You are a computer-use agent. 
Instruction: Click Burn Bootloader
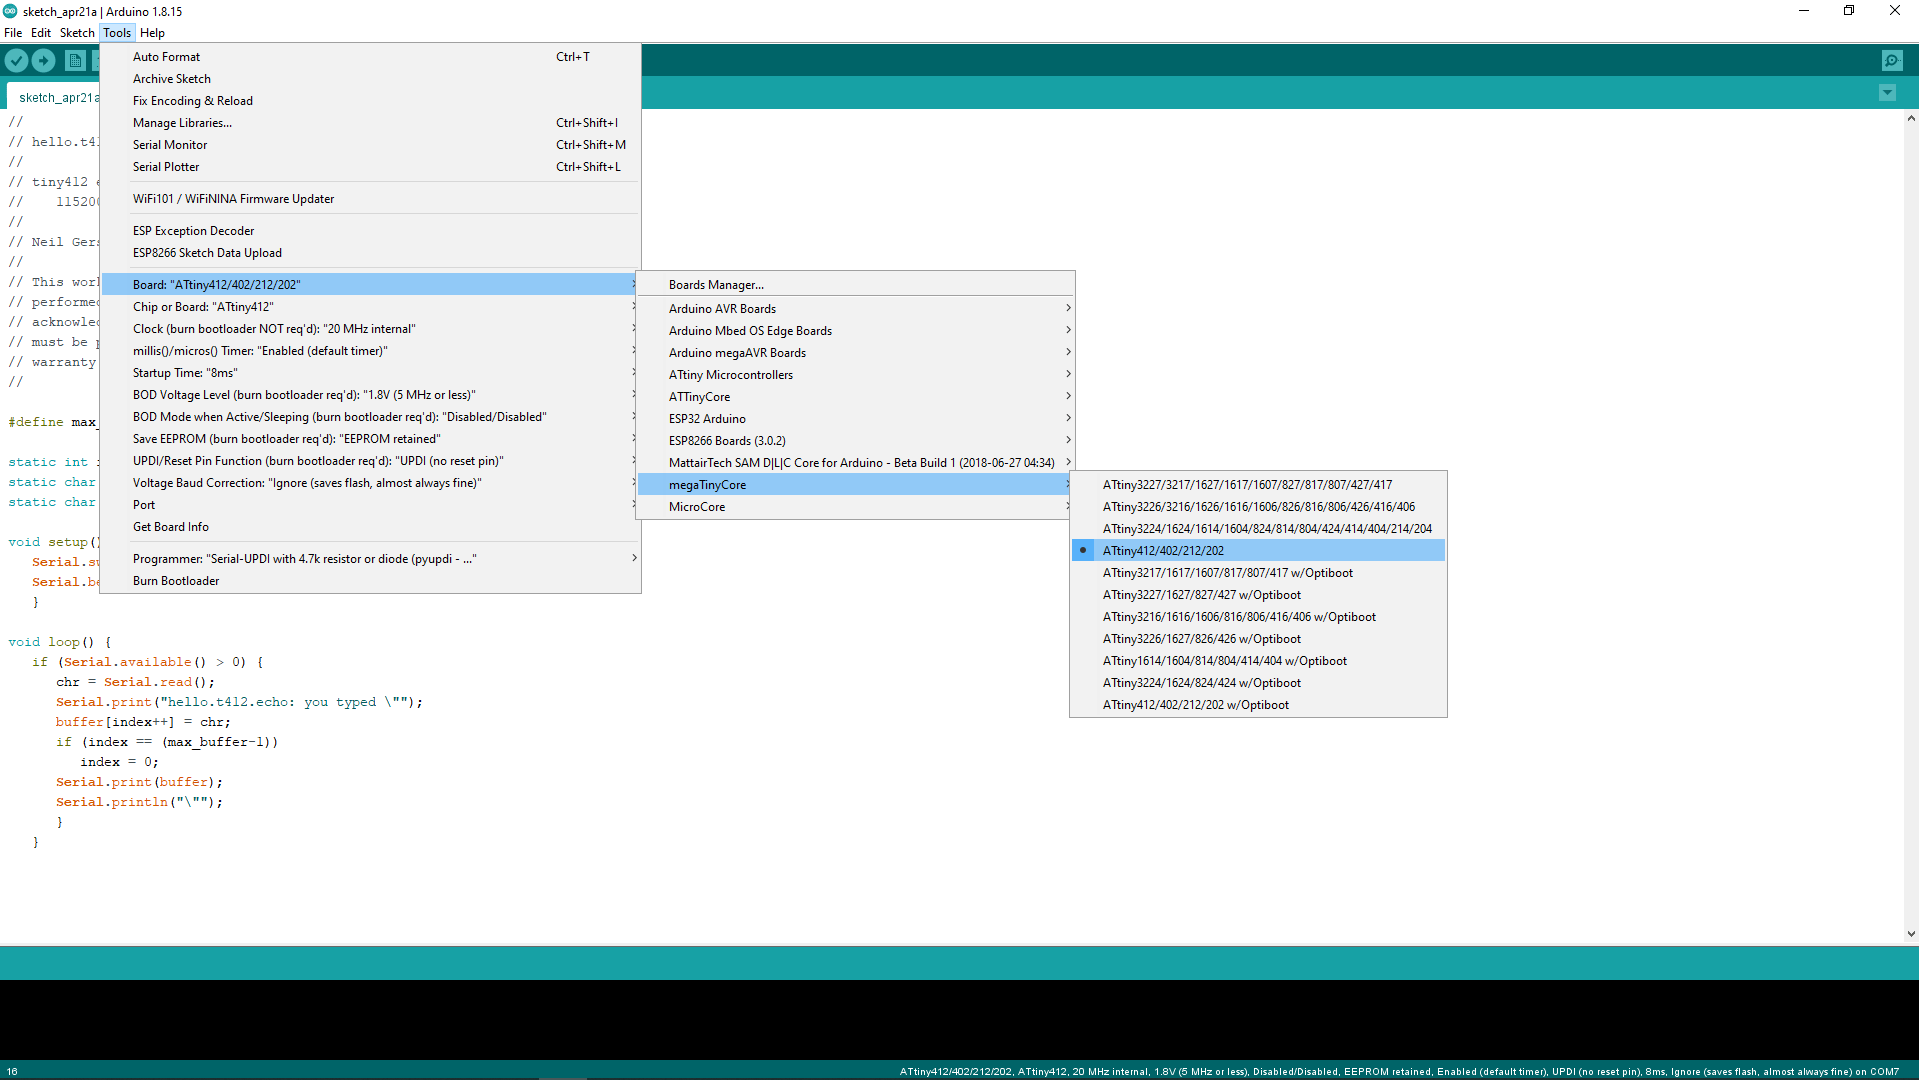pos(370,581)
